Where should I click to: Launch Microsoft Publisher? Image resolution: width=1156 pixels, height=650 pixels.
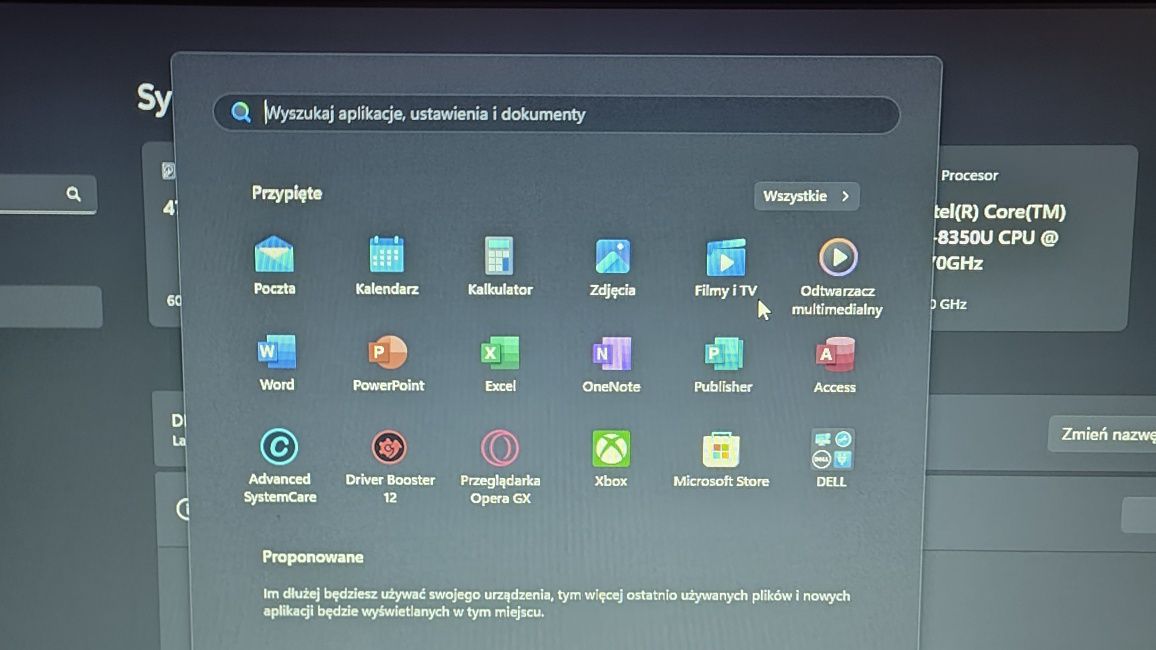pyautogui.click(x=723, y=364)
